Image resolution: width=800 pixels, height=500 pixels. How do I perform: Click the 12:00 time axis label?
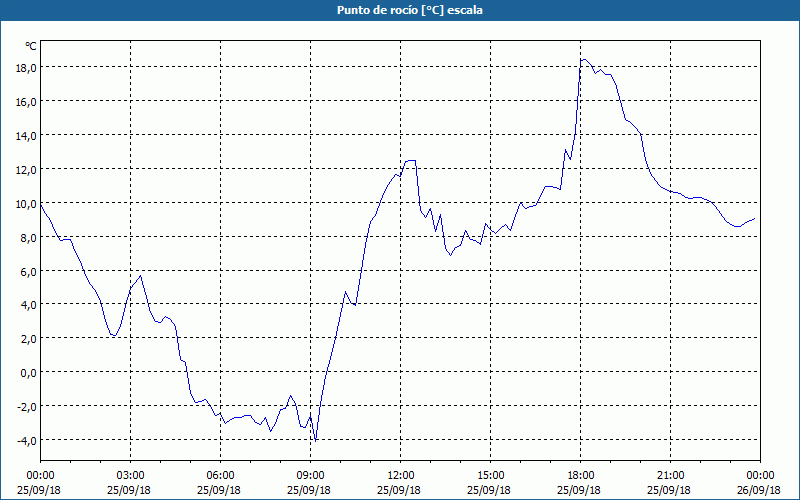click(401, 476)
